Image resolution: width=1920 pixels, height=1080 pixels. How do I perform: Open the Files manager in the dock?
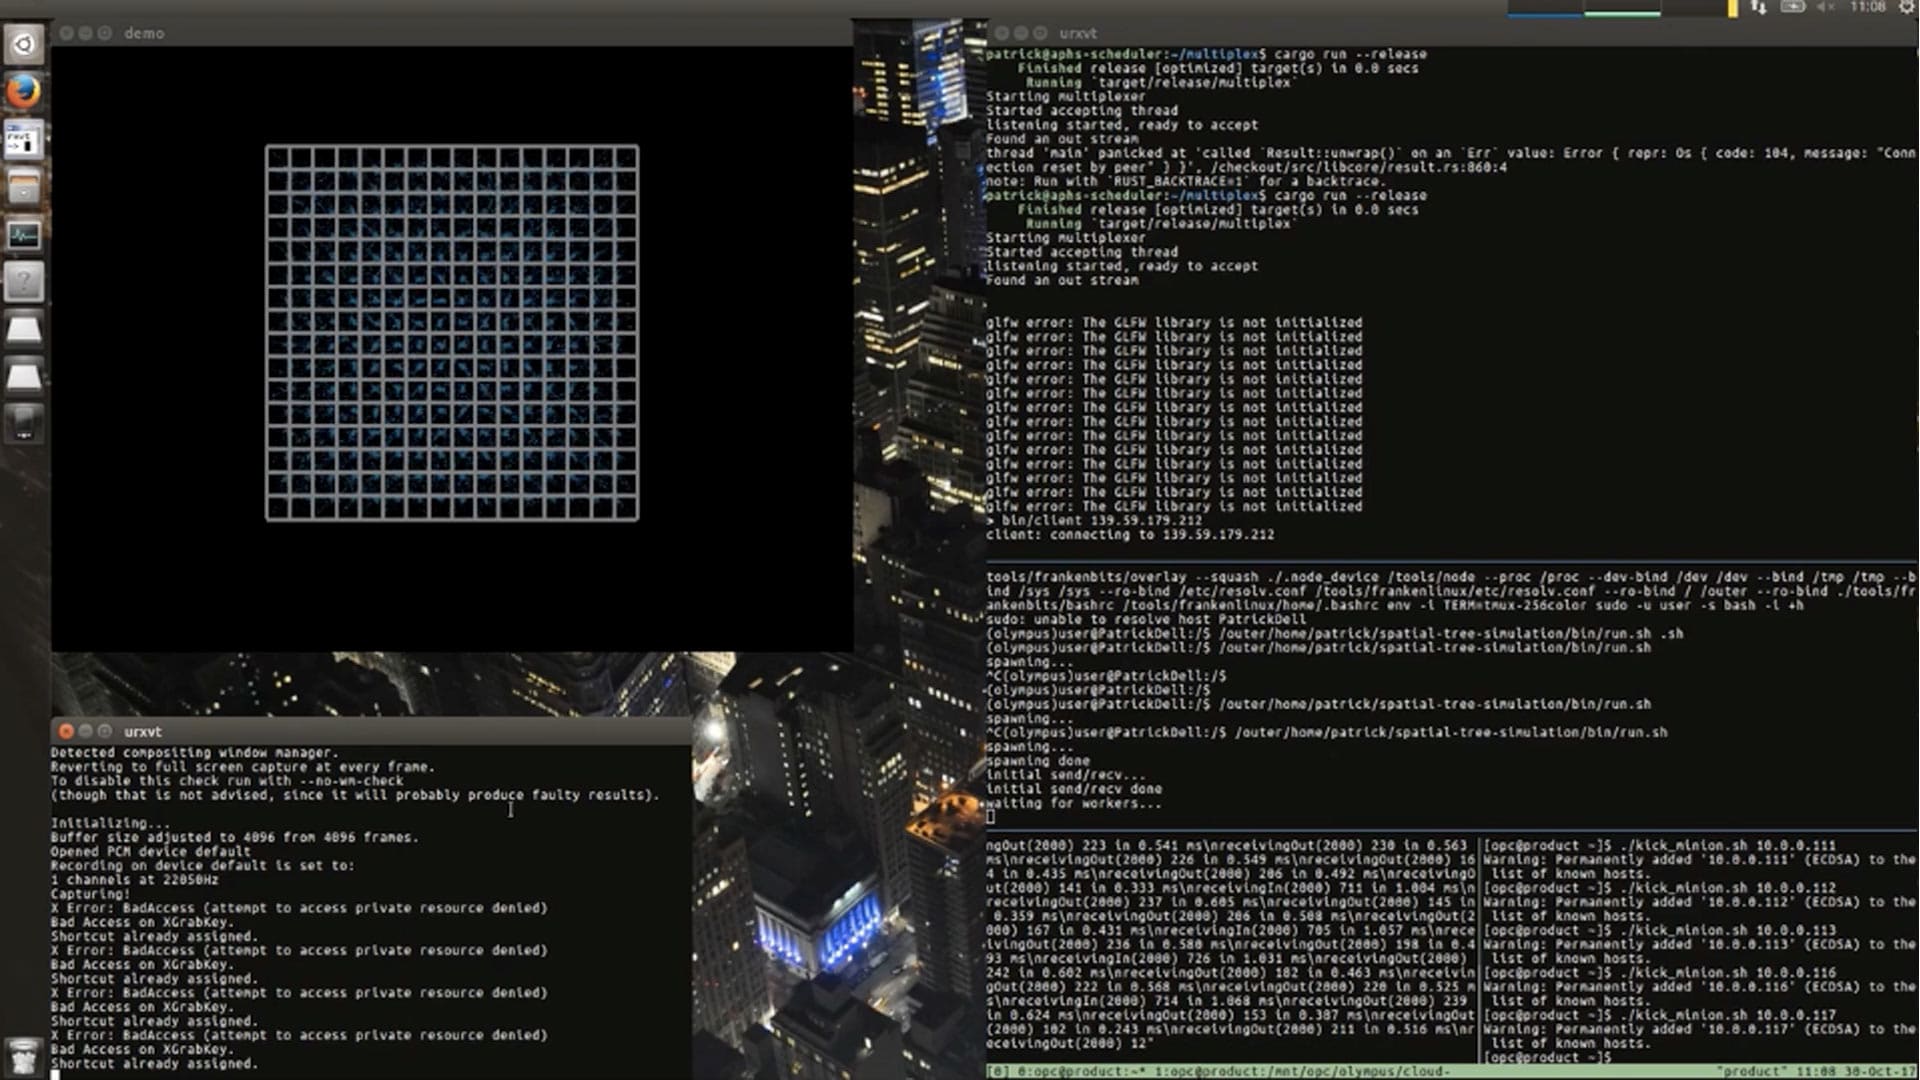(24, 187)
